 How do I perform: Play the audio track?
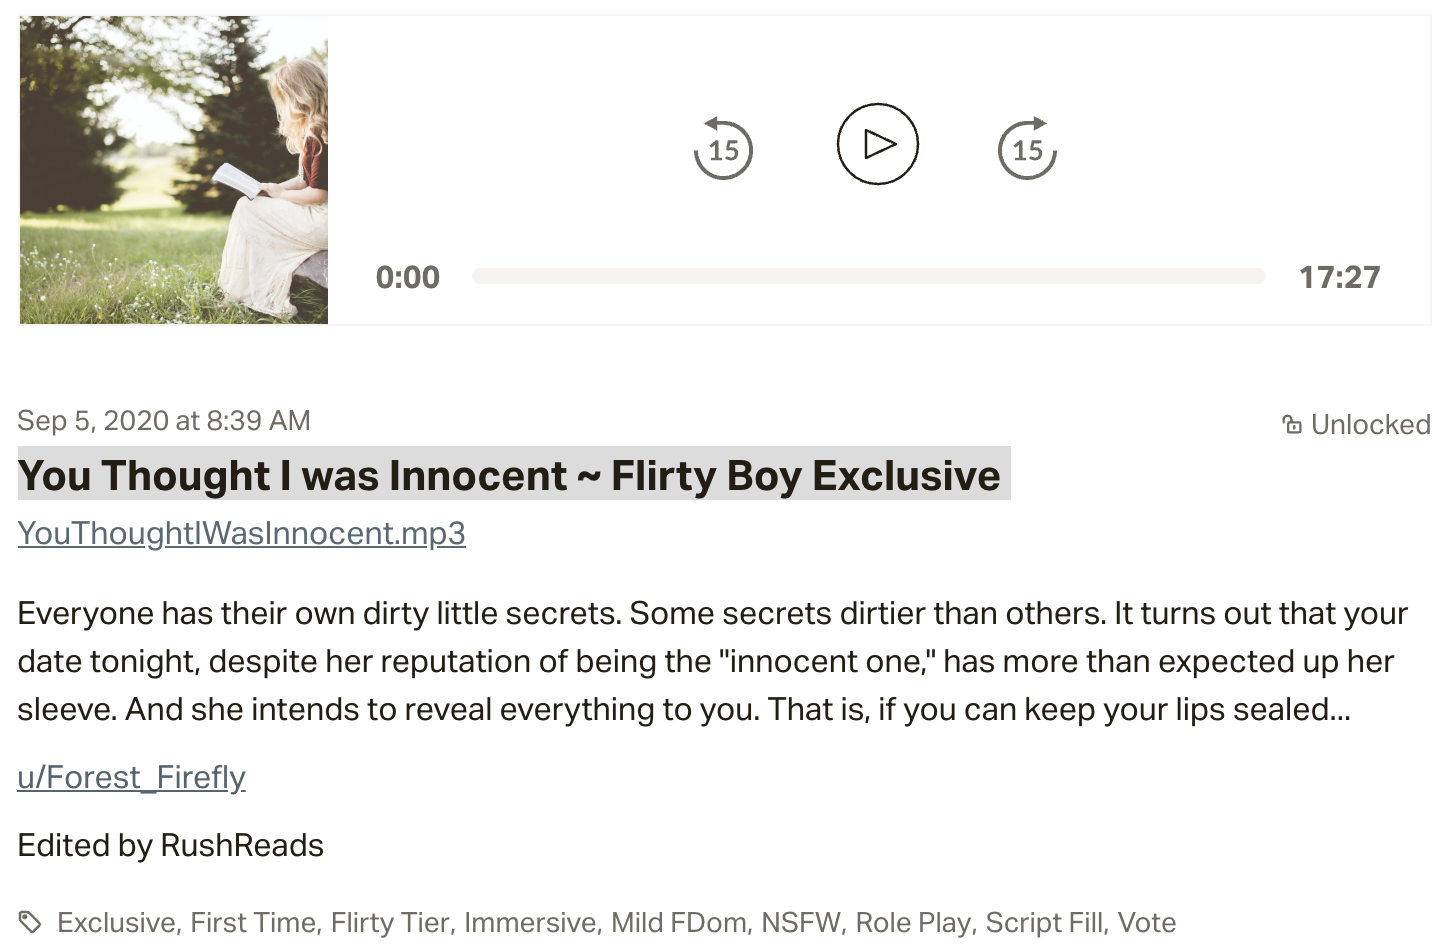[877, 144]
